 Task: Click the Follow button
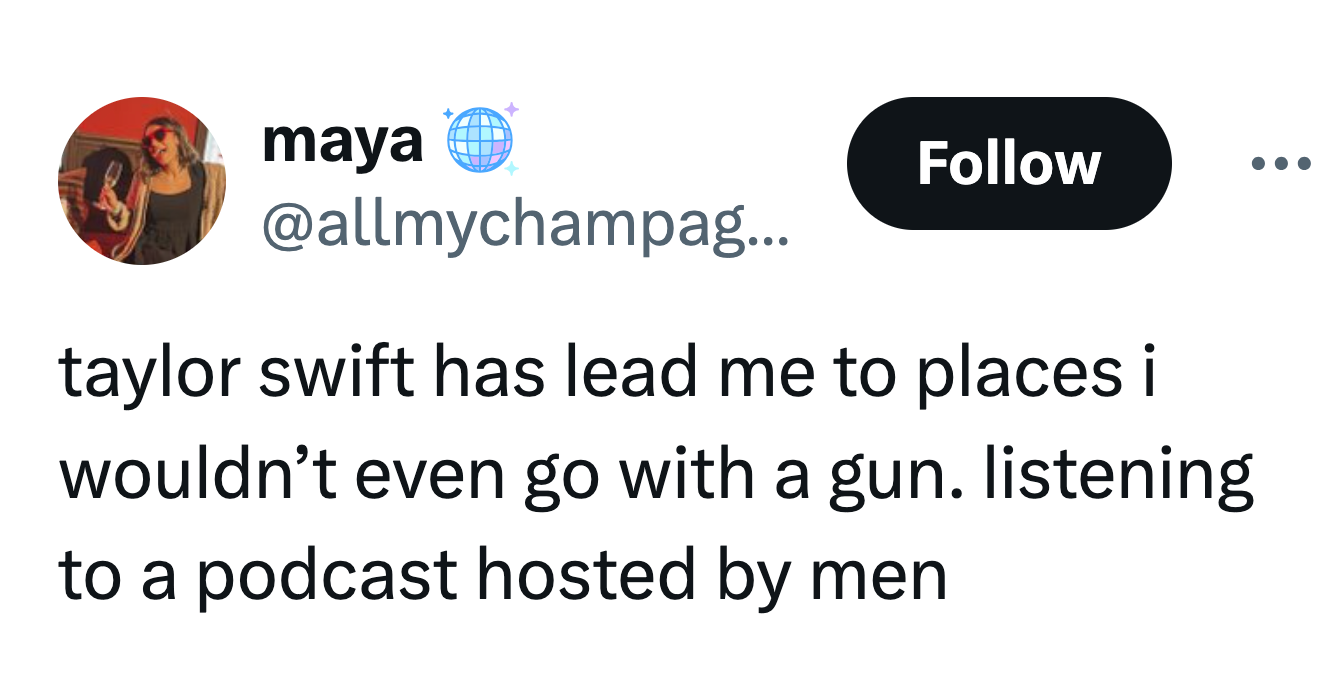point(1008,163)
